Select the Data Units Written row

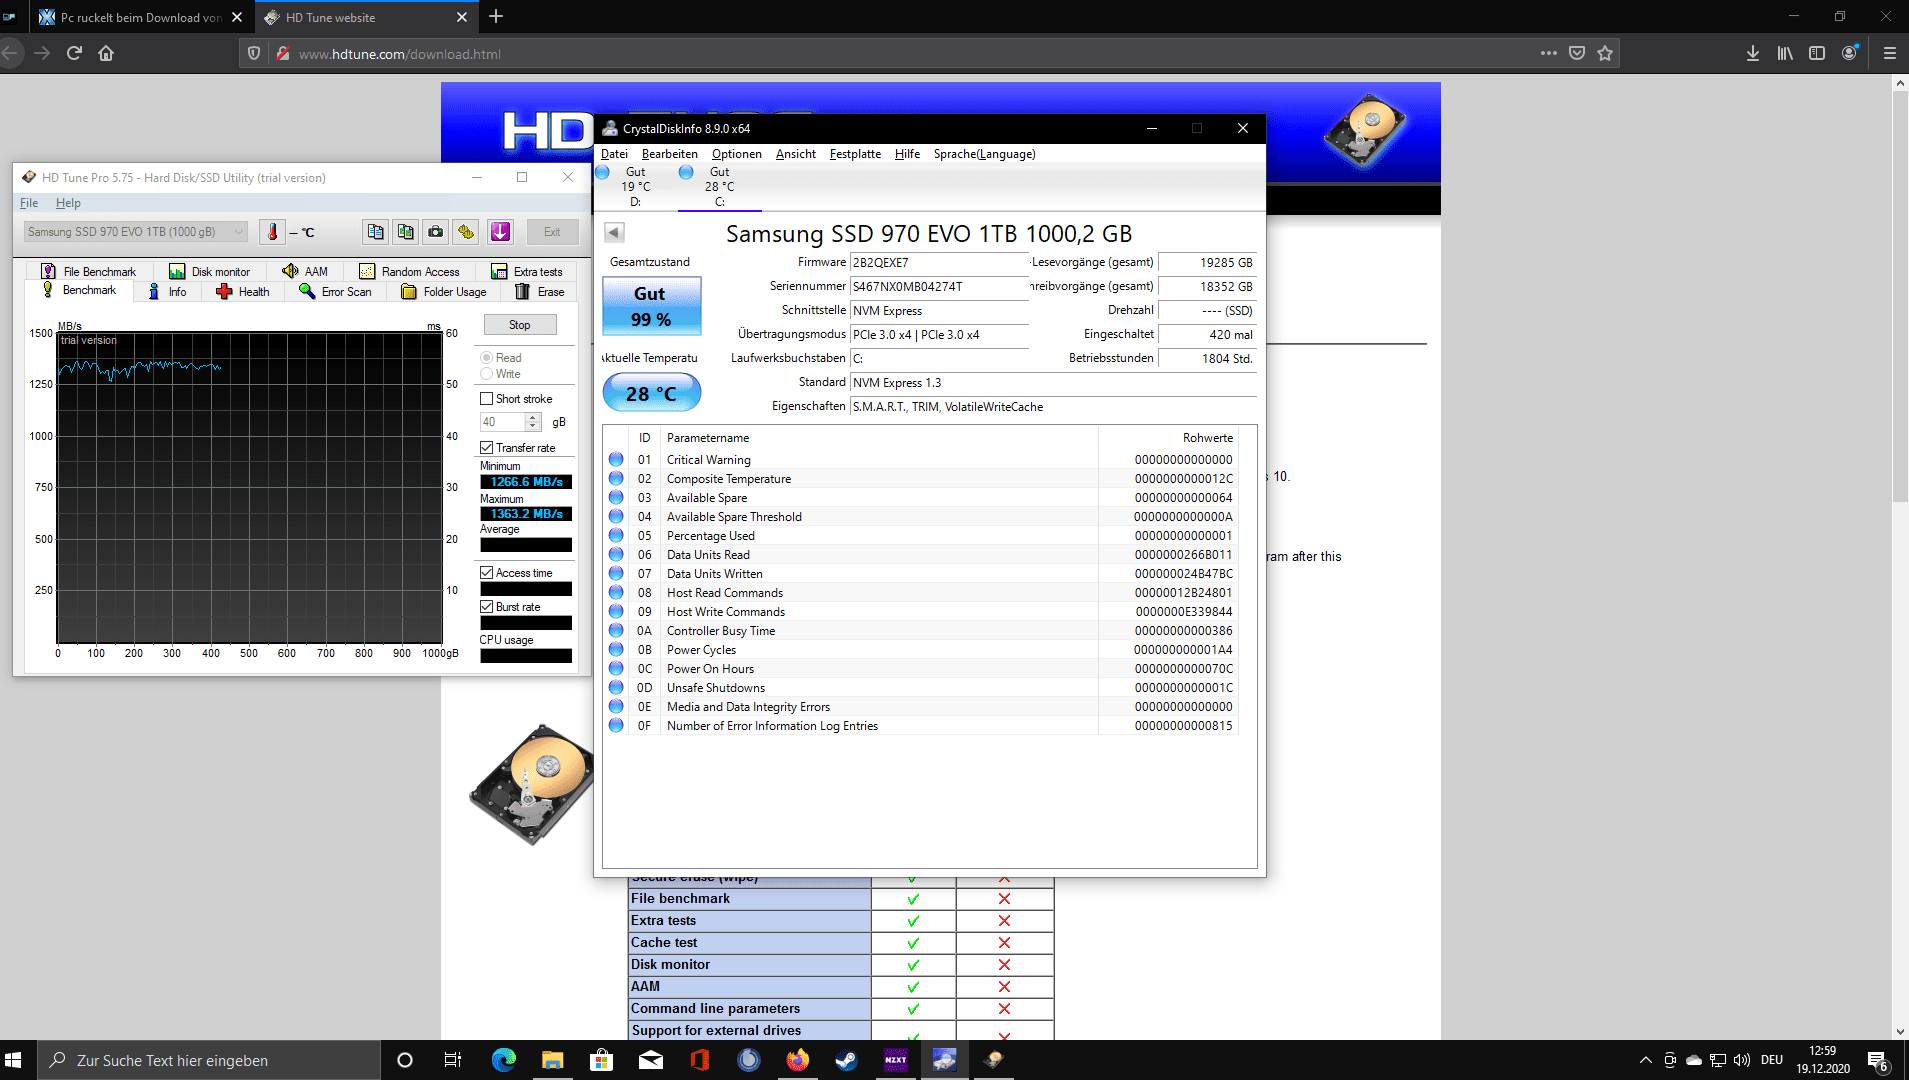click(921, 574)
